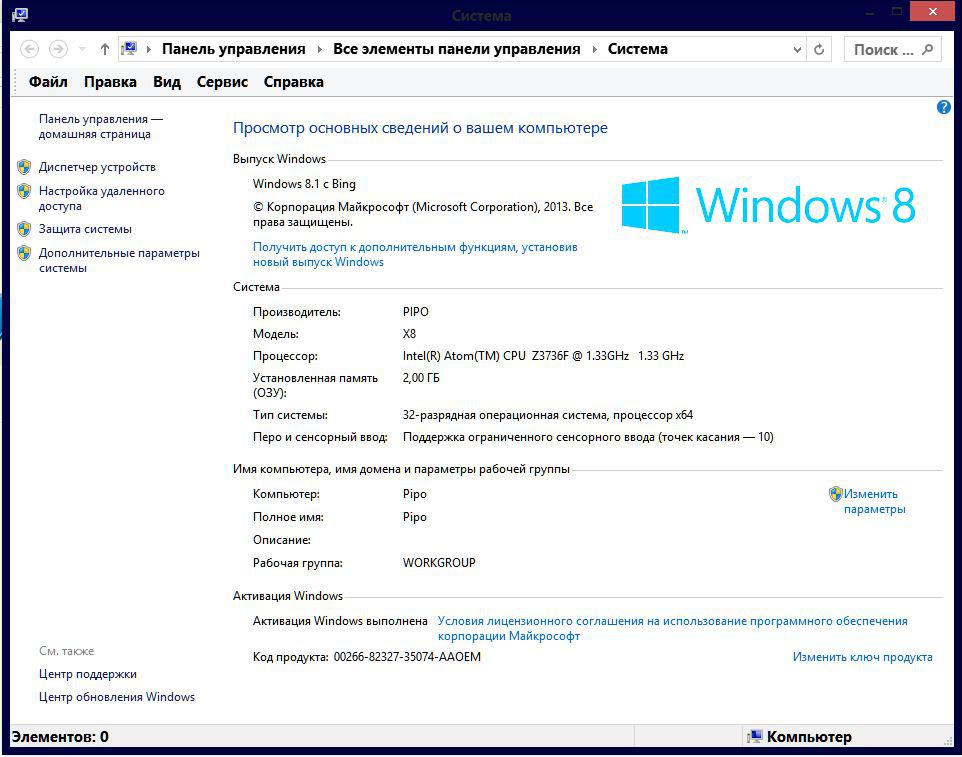
Task: Expand chevron after Все элементы панели управления
Action: coord(594,49)
